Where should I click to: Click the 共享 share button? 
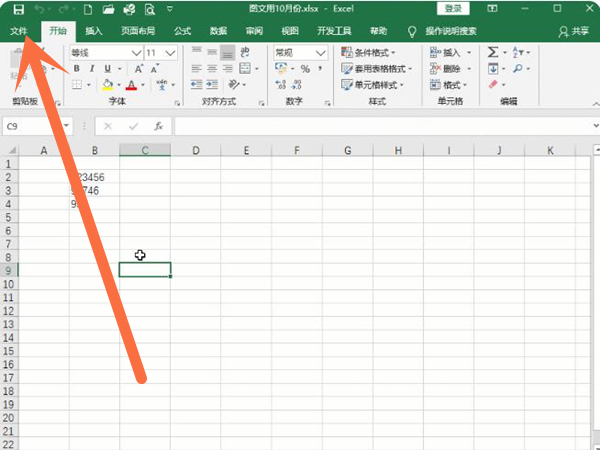(574, 31)
